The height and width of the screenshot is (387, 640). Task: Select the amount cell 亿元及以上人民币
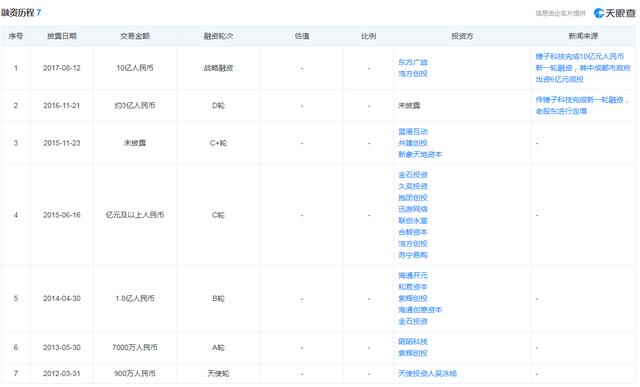[x=135, y=215]
